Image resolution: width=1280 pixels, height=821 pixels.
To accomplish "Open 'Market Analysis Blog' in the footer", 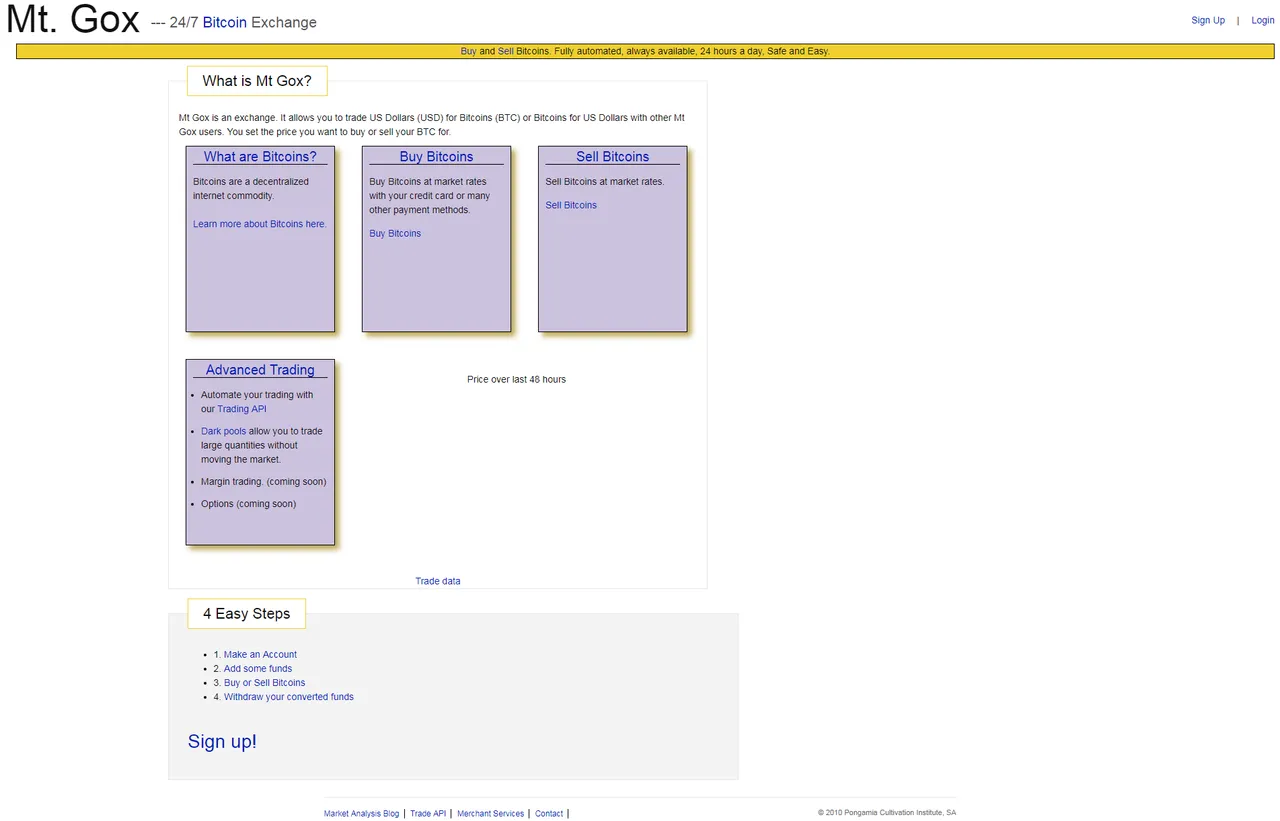I will coord(361,814).
